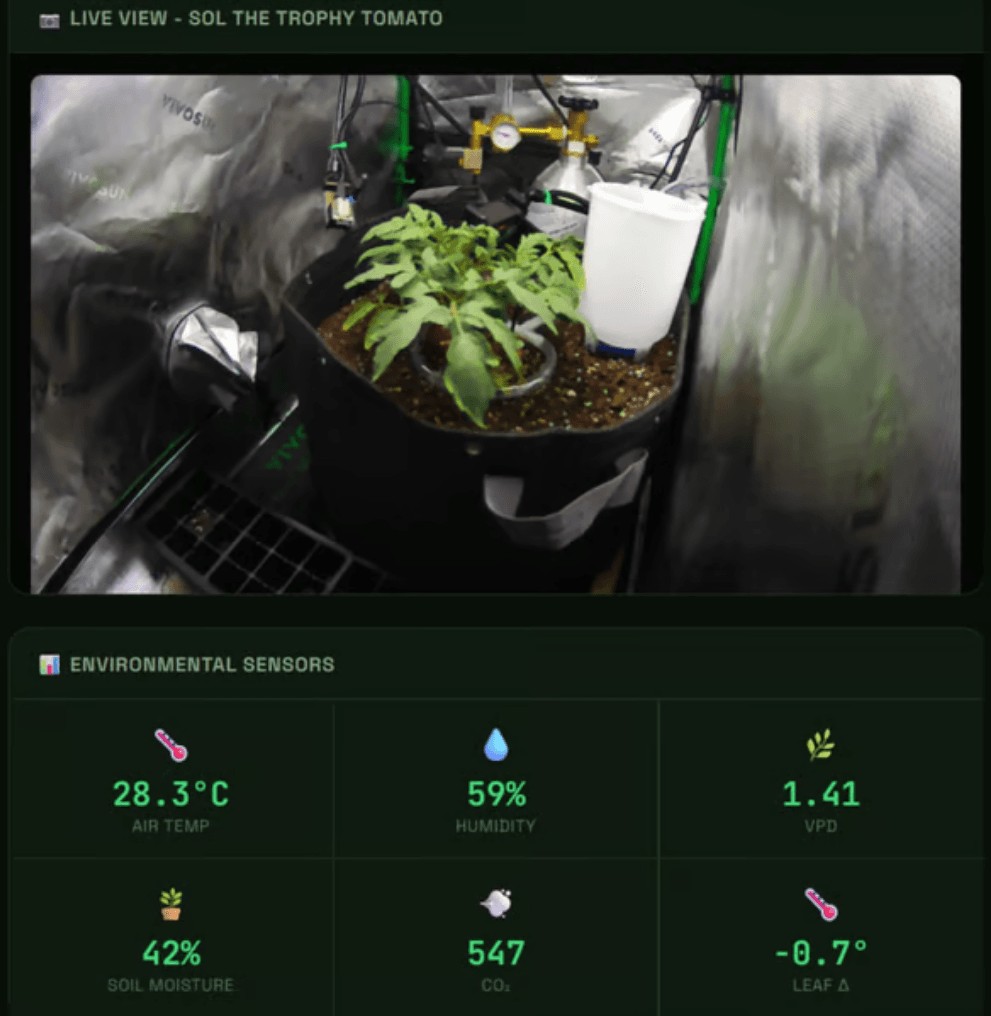Click the 1.41 VPD reading

(821, 794)
